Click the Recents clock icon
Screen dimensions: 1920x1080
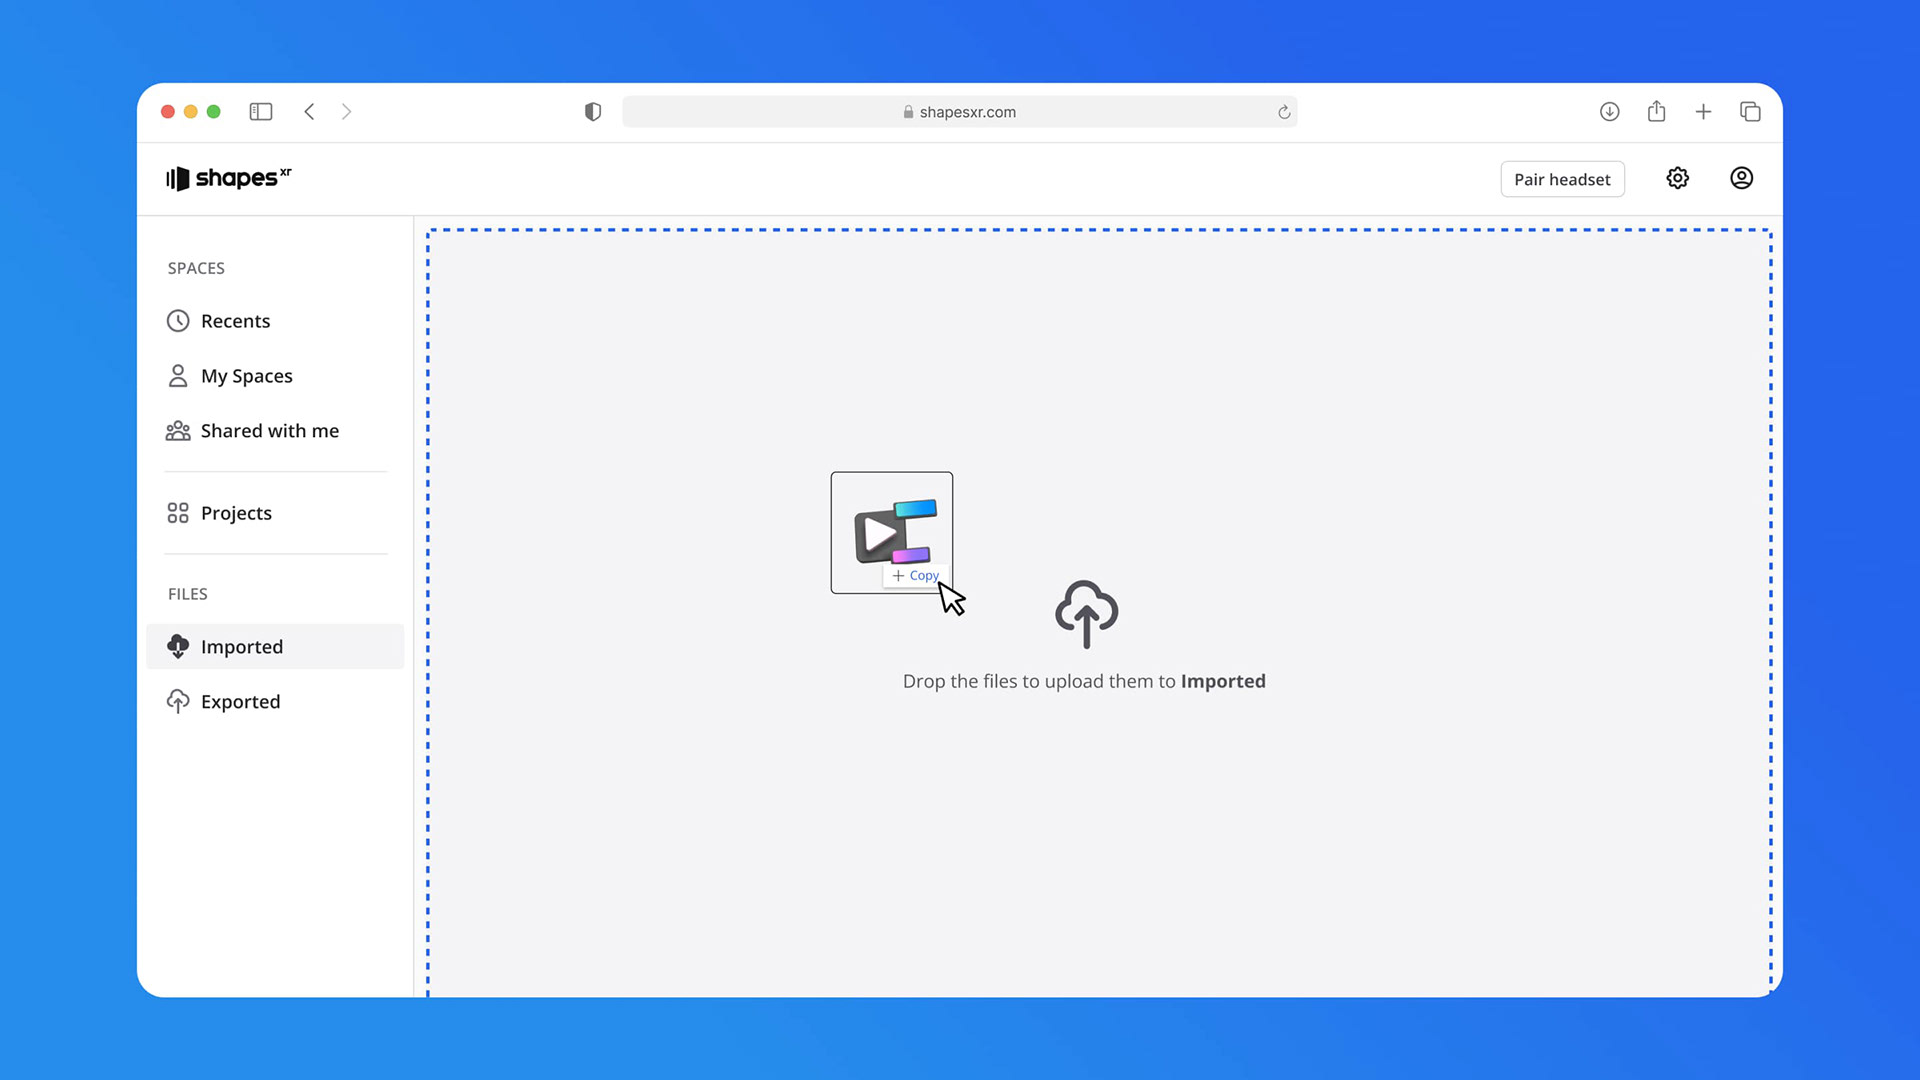(x=178, y=321)
